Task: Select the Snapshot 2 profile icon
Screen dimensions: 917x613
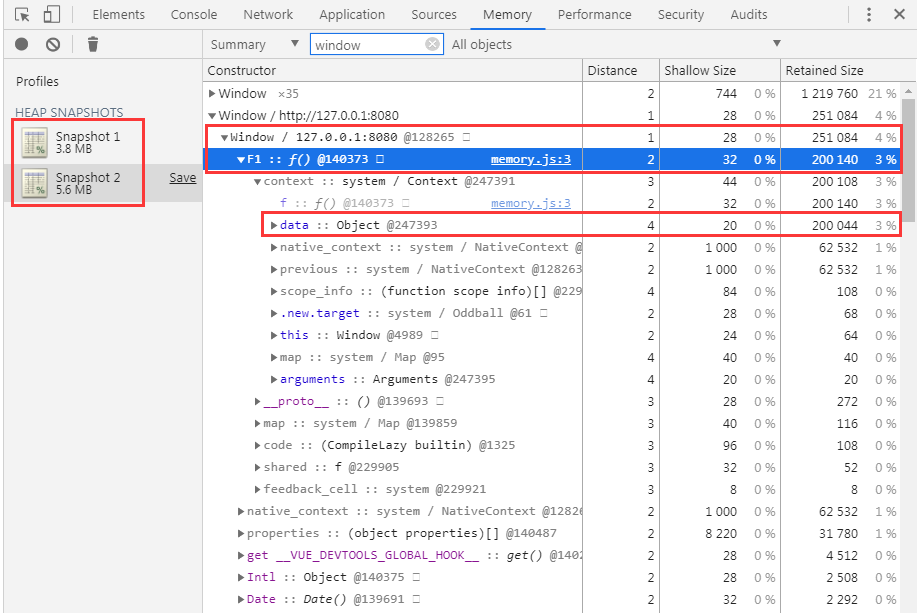Action: pyautogui.click(x=35, y=184)
